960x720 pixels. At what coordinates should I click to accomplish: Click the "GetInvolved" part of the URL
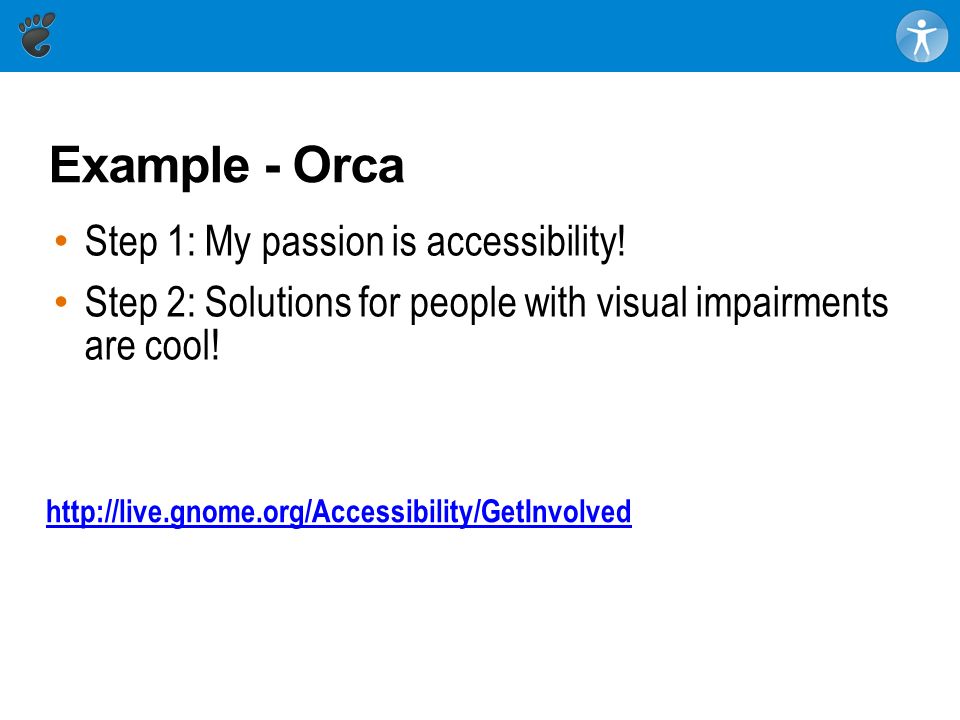556,511
